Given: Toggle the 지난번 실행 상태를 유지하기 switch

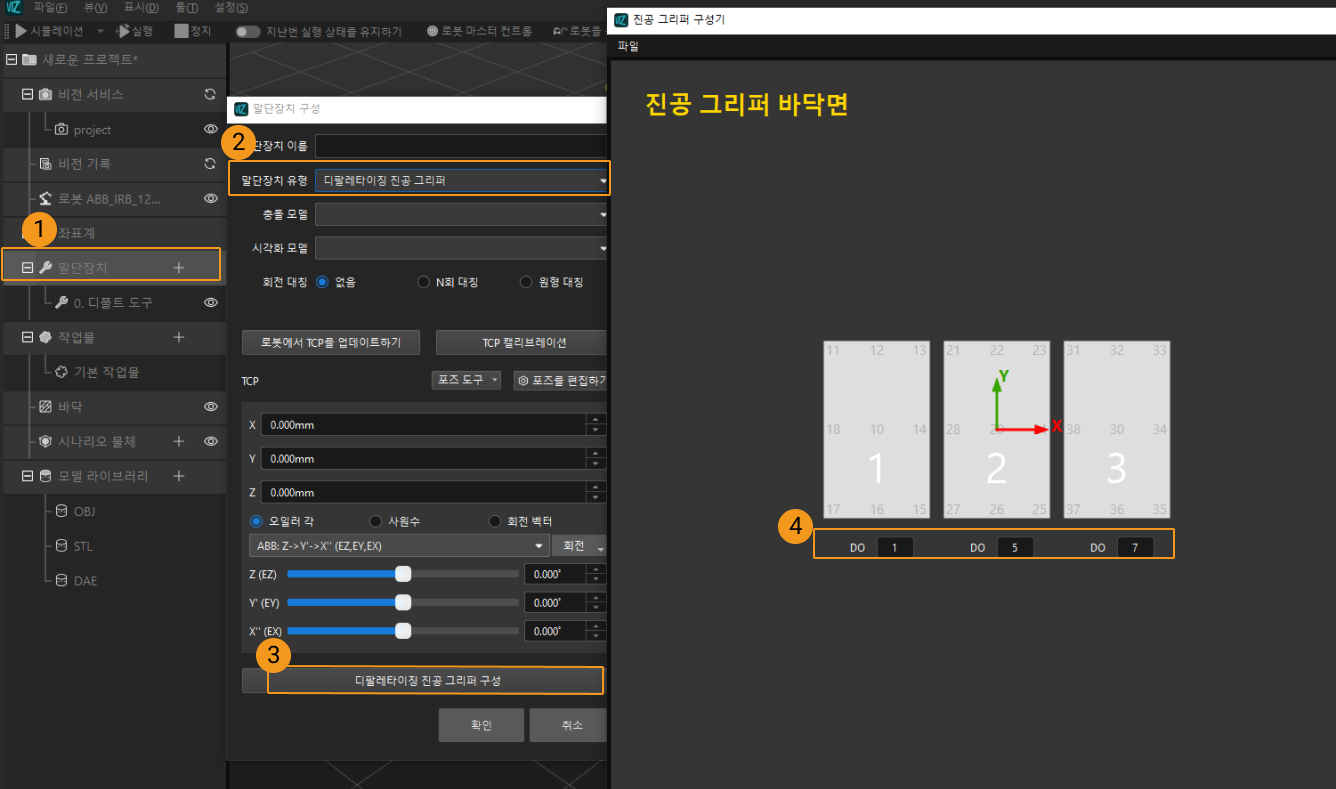Looking at the screenshot, I should (248, 31).
